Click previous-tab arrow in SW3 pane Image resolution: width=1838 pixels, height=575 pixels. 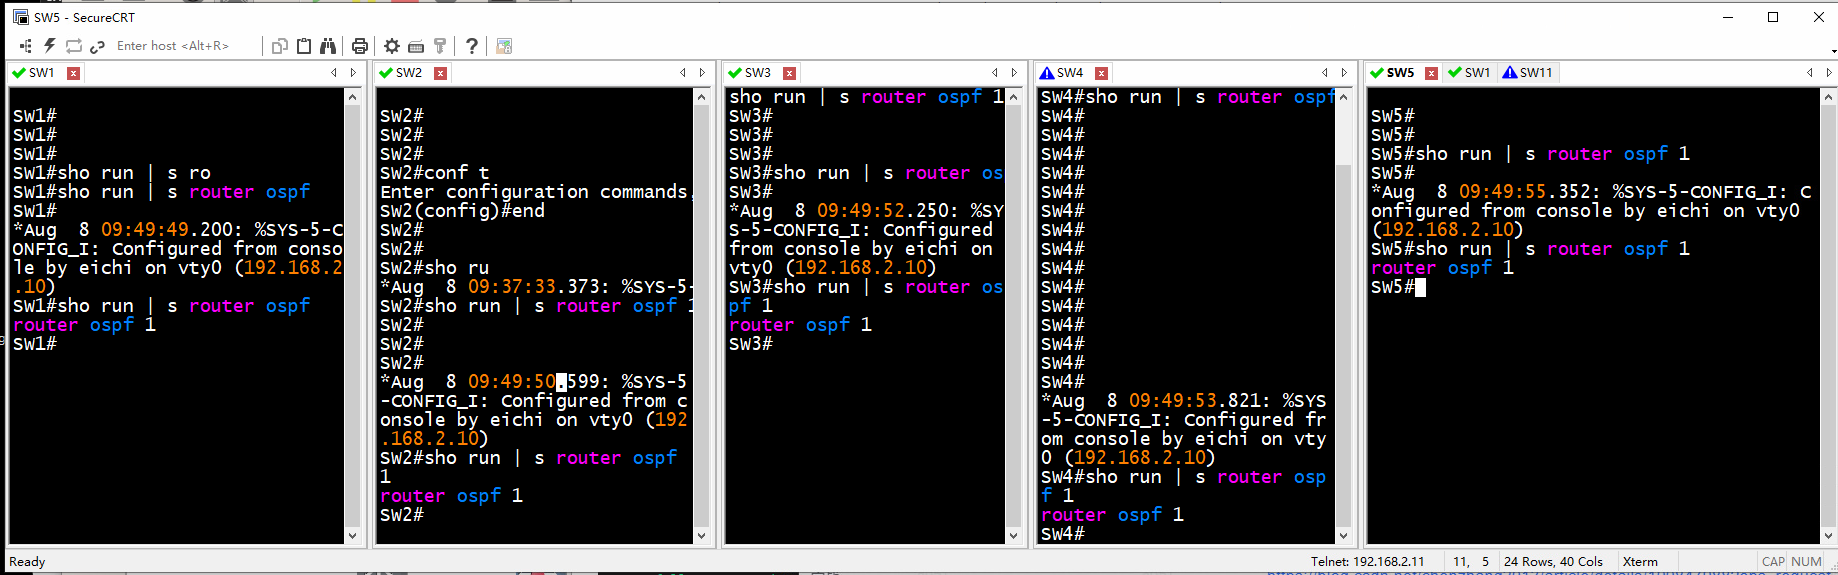pyautogui.click(x=995, y=73)
